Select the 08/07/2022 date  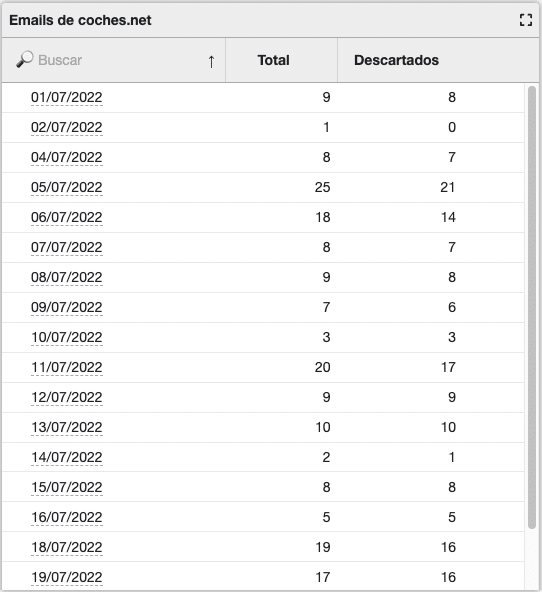point(66,278)
